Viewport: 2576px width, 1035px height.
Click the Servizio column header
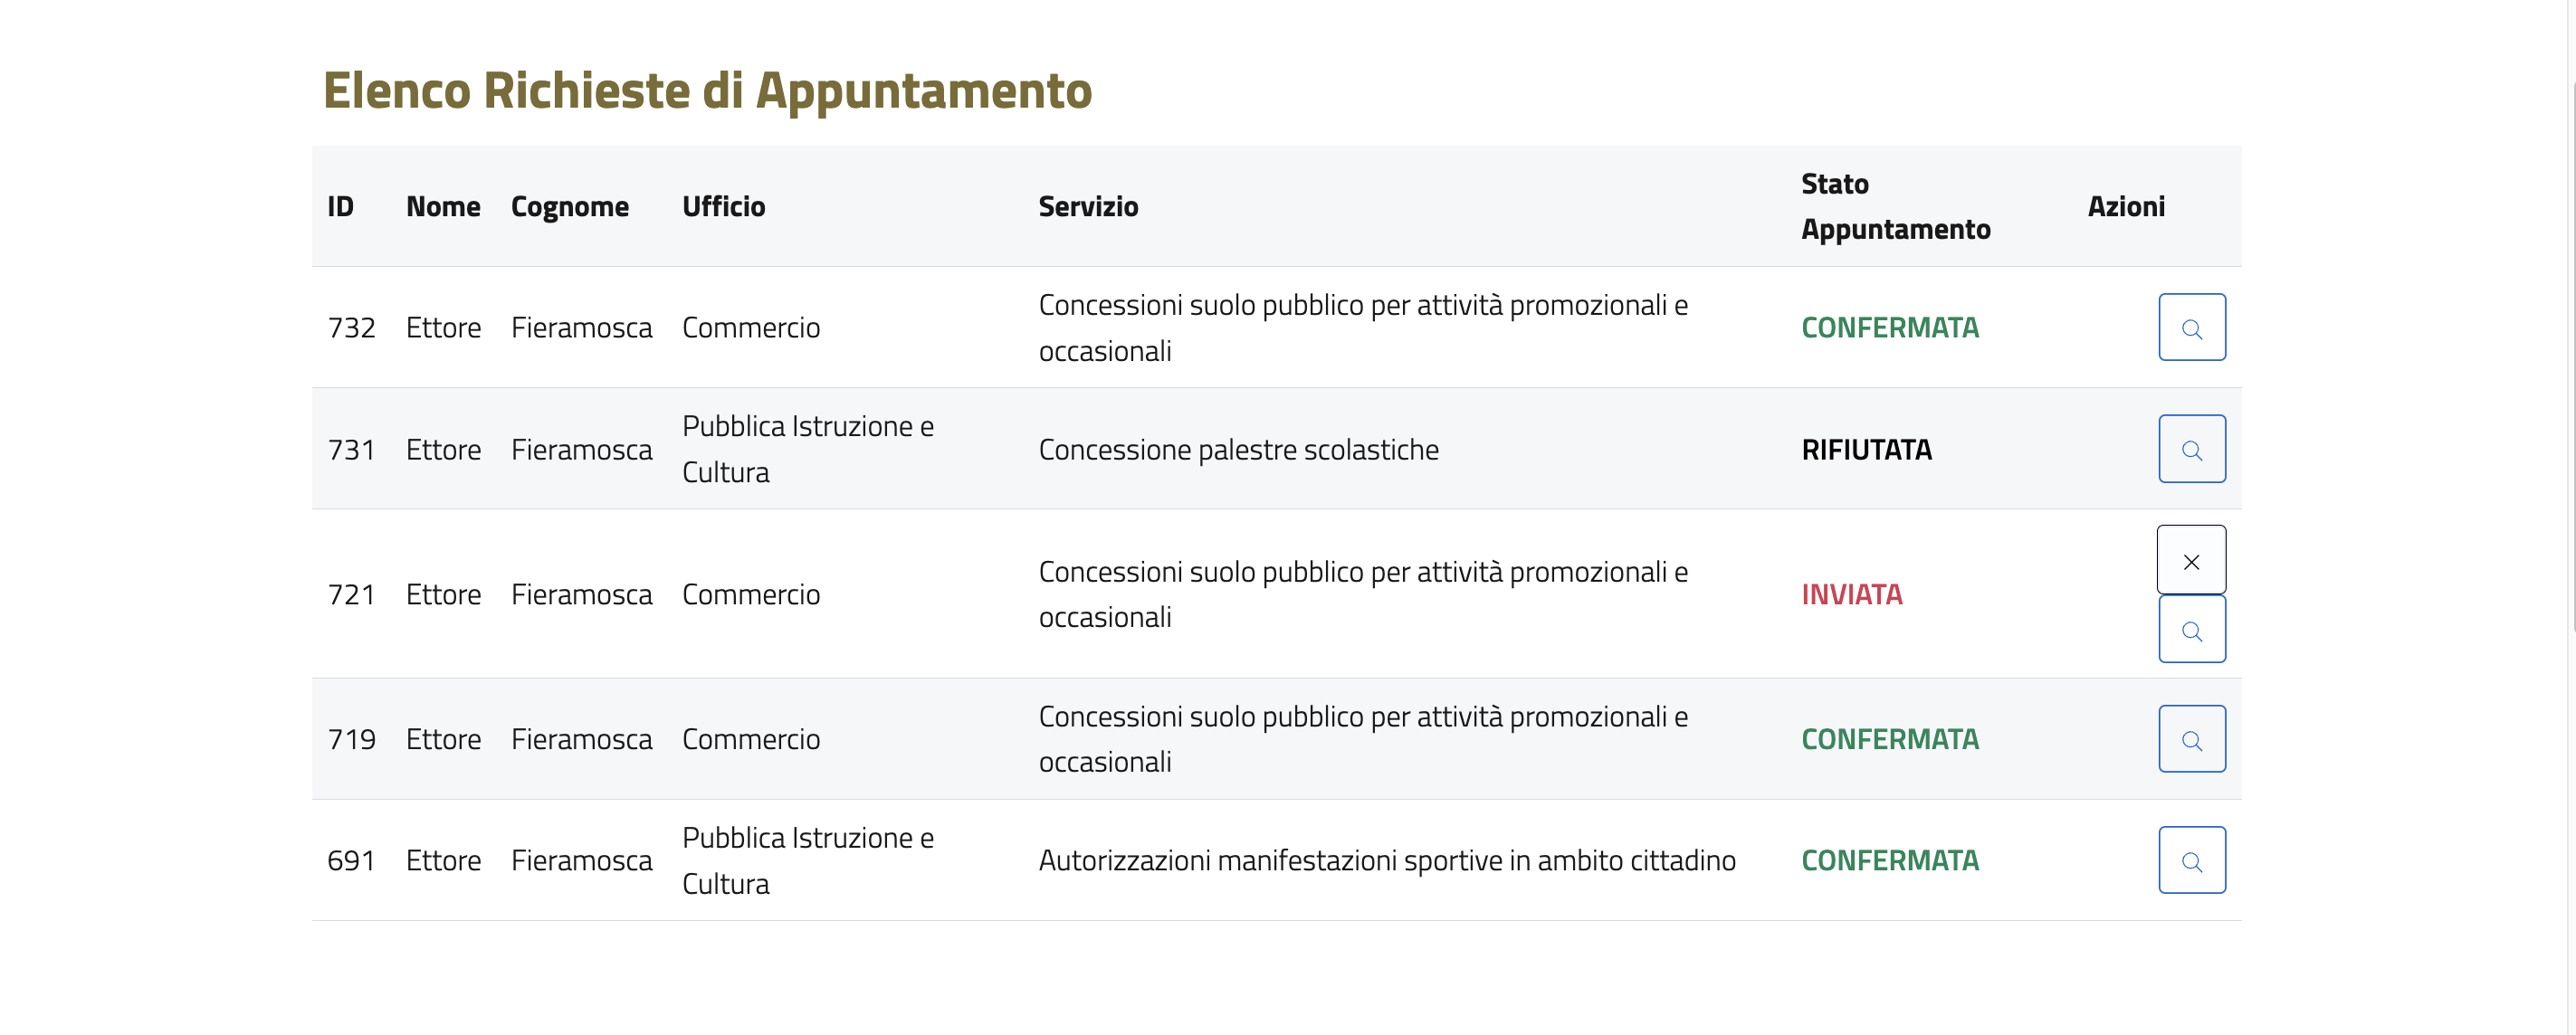coord(1088,207)
